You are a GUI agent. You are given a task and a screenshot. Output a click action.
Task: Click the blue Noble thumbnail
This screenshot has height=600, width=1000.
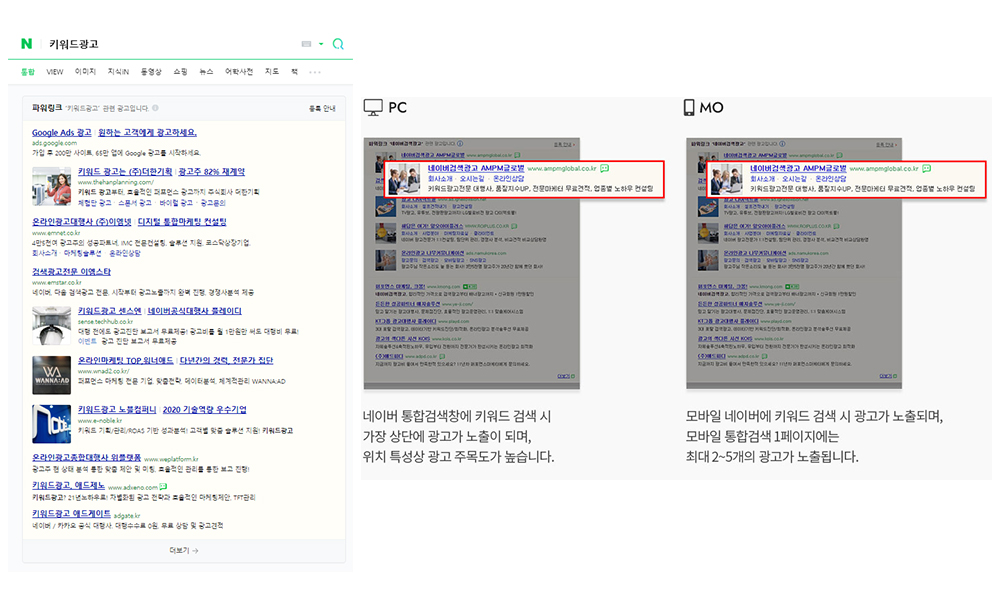pos(52,424)
